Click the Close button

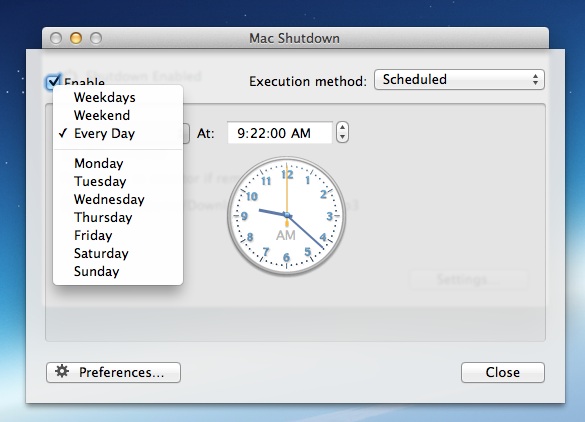coord(503,372)
